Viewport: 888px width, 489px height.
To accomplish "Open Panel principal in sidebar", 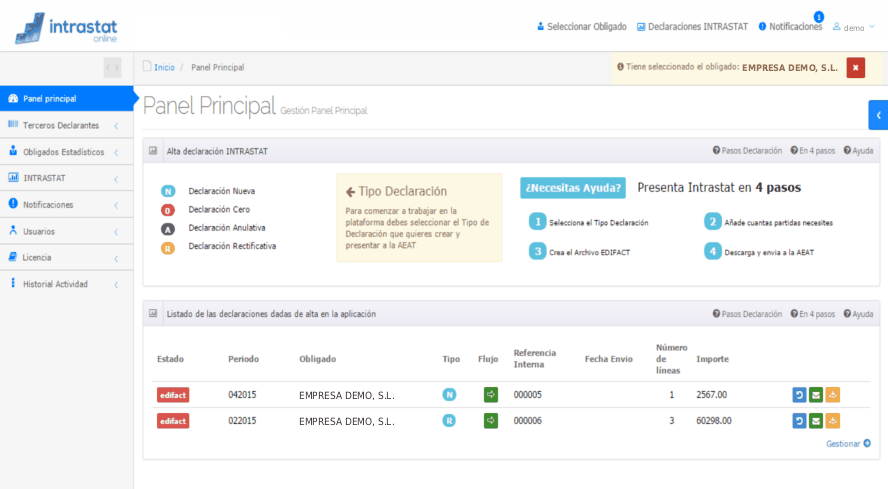I will [66, 99].
